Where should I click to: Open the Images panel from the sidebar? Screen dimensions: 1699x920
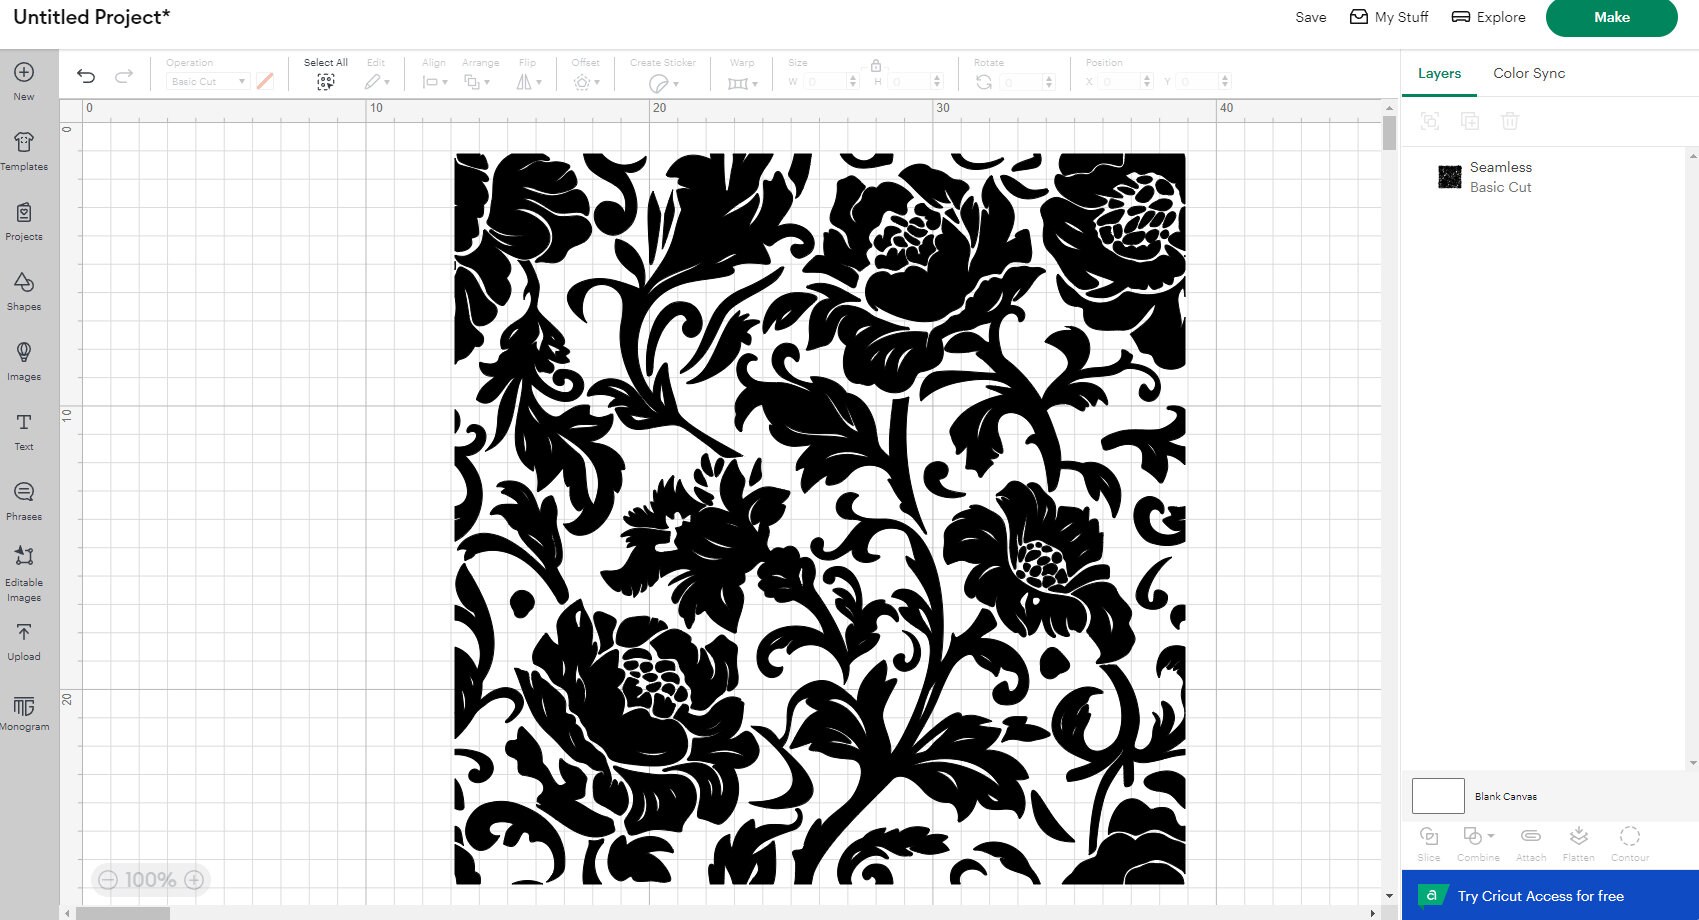click(23, 360)
